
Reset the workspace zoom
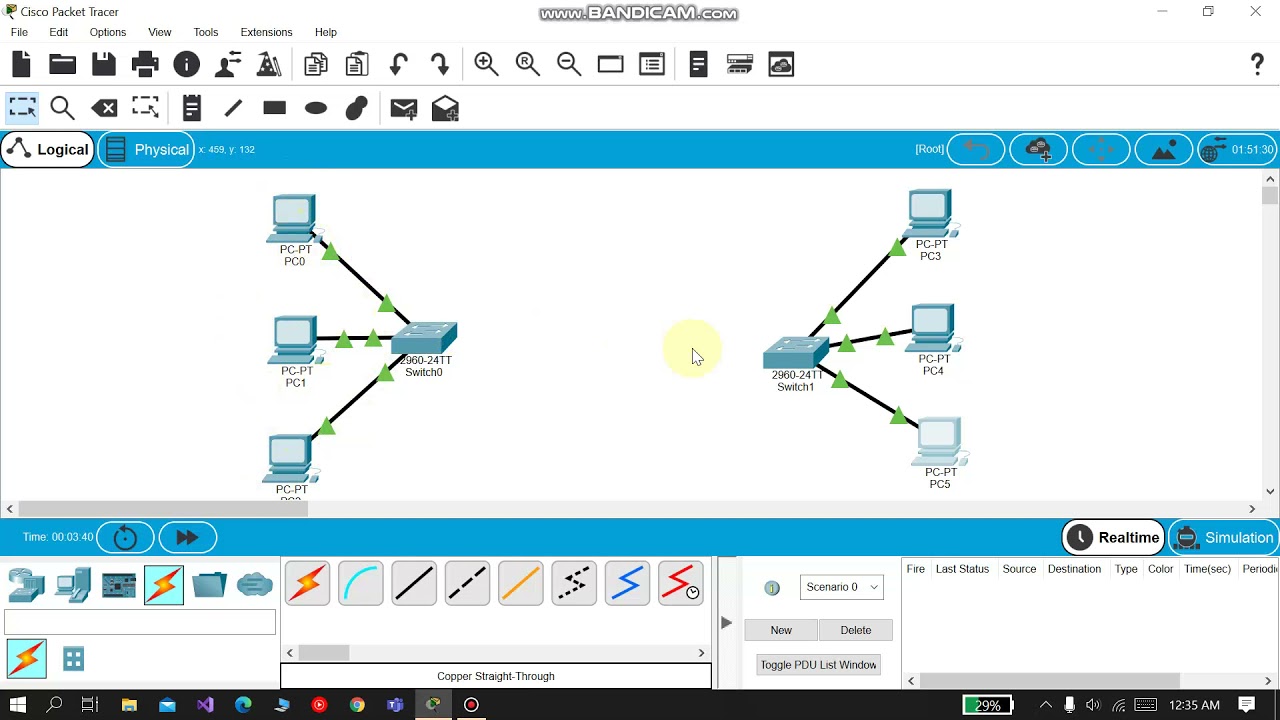(527, 64)
